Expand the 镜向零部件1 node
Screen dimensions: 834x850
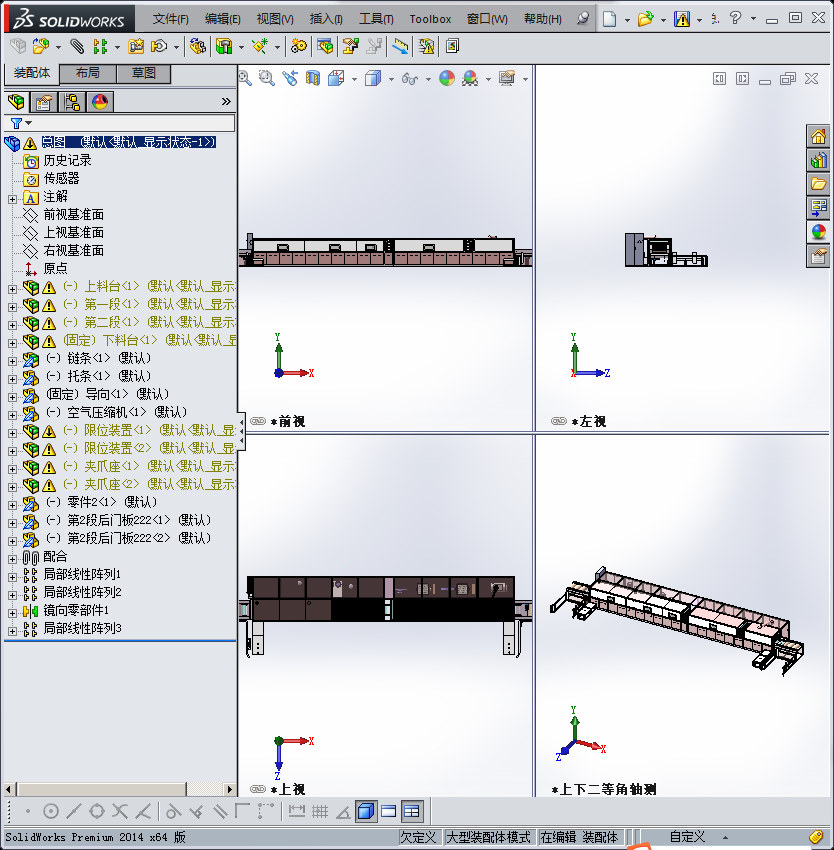(12, 613)
